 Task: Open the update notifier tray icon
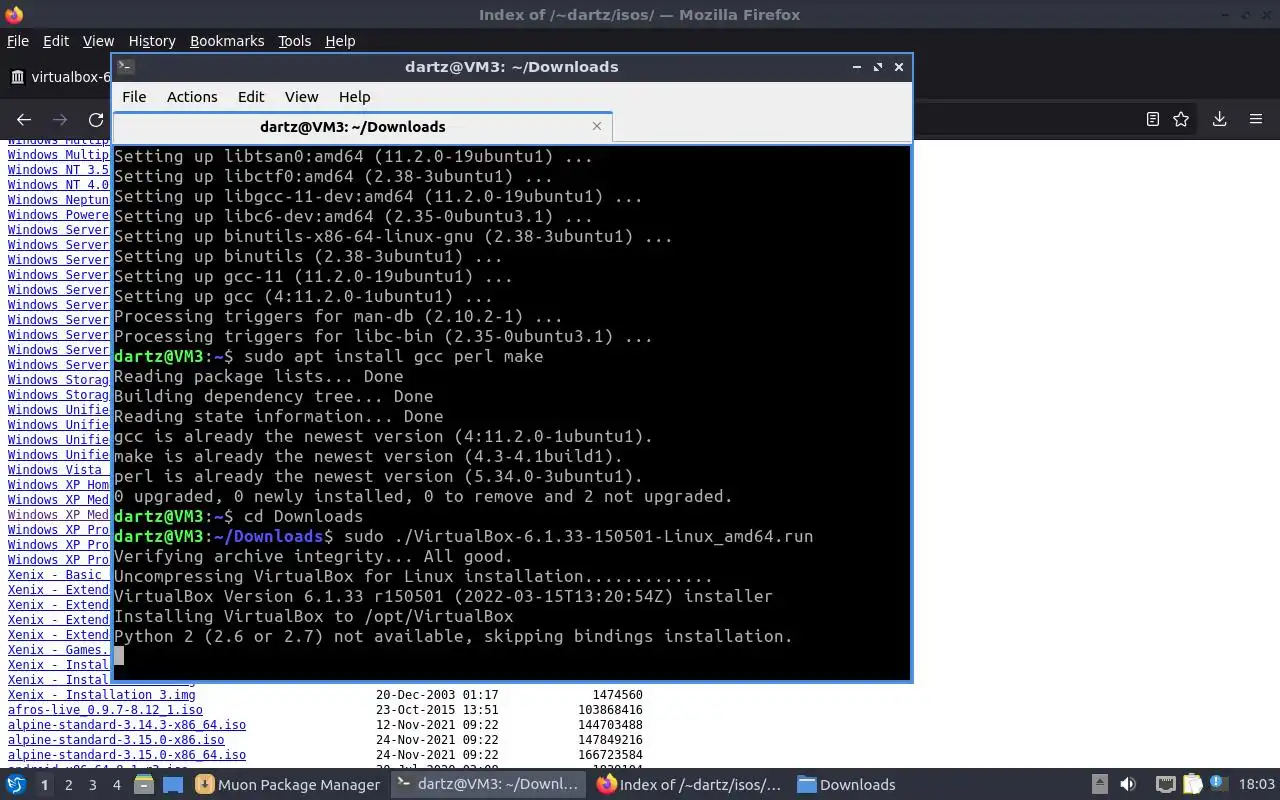tap(1218, 784)
